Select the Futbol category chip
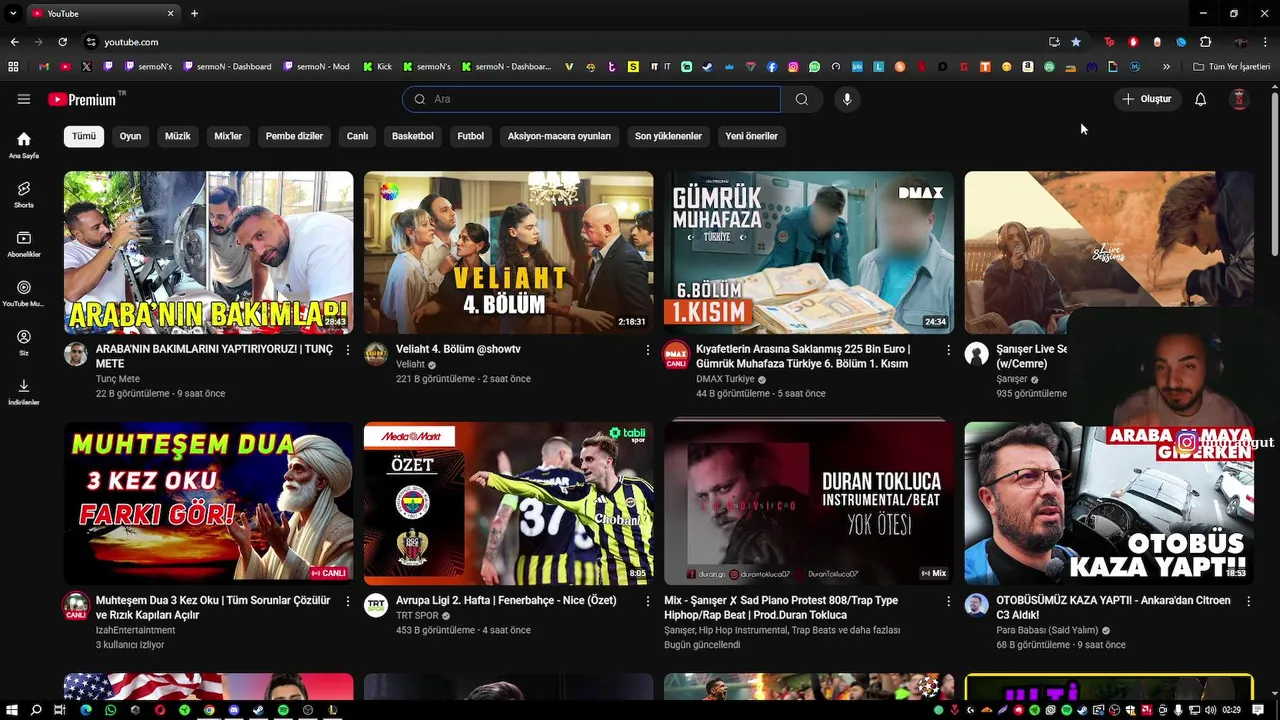The image size is (1280, 720). coord(471,136)
